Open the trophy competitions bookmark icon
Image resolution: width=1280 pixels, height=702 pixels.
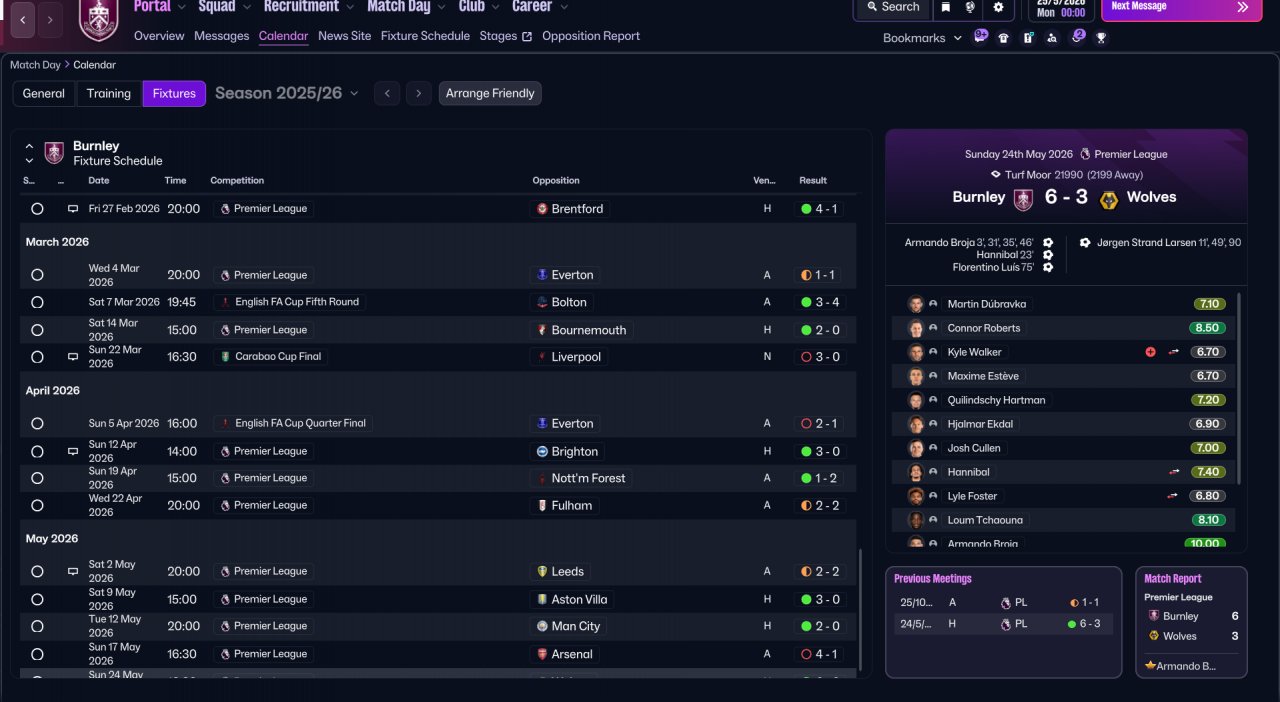[x=1101, y=38]
